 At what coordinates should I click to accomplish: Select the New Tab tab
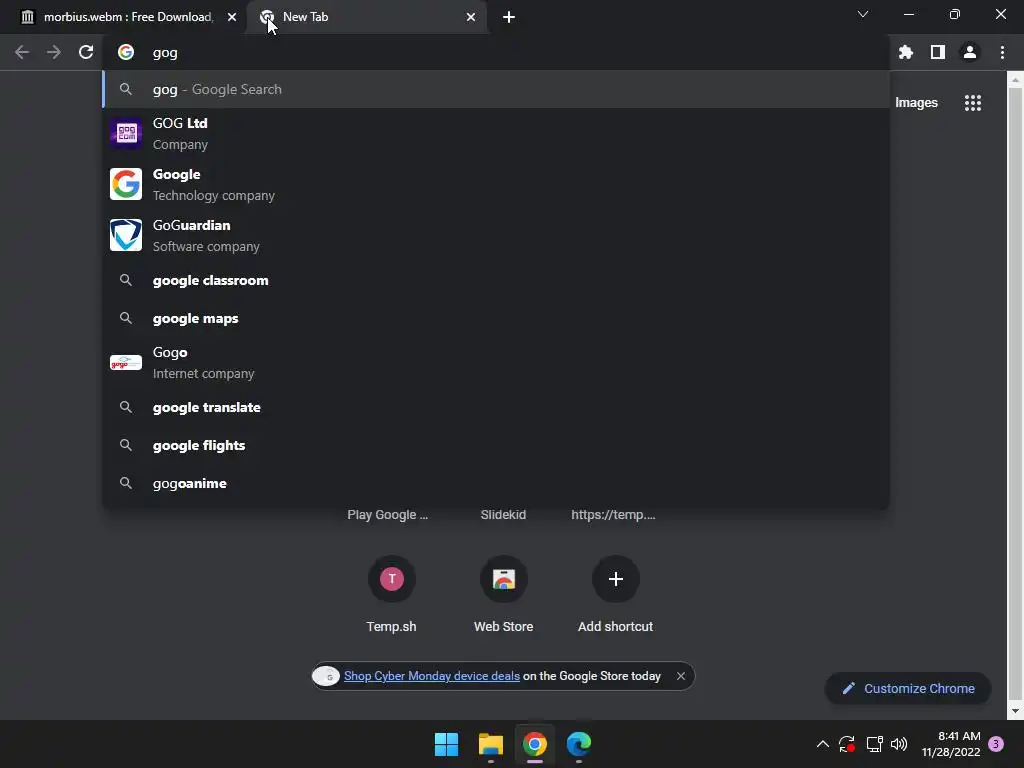[x=369, y=17]
